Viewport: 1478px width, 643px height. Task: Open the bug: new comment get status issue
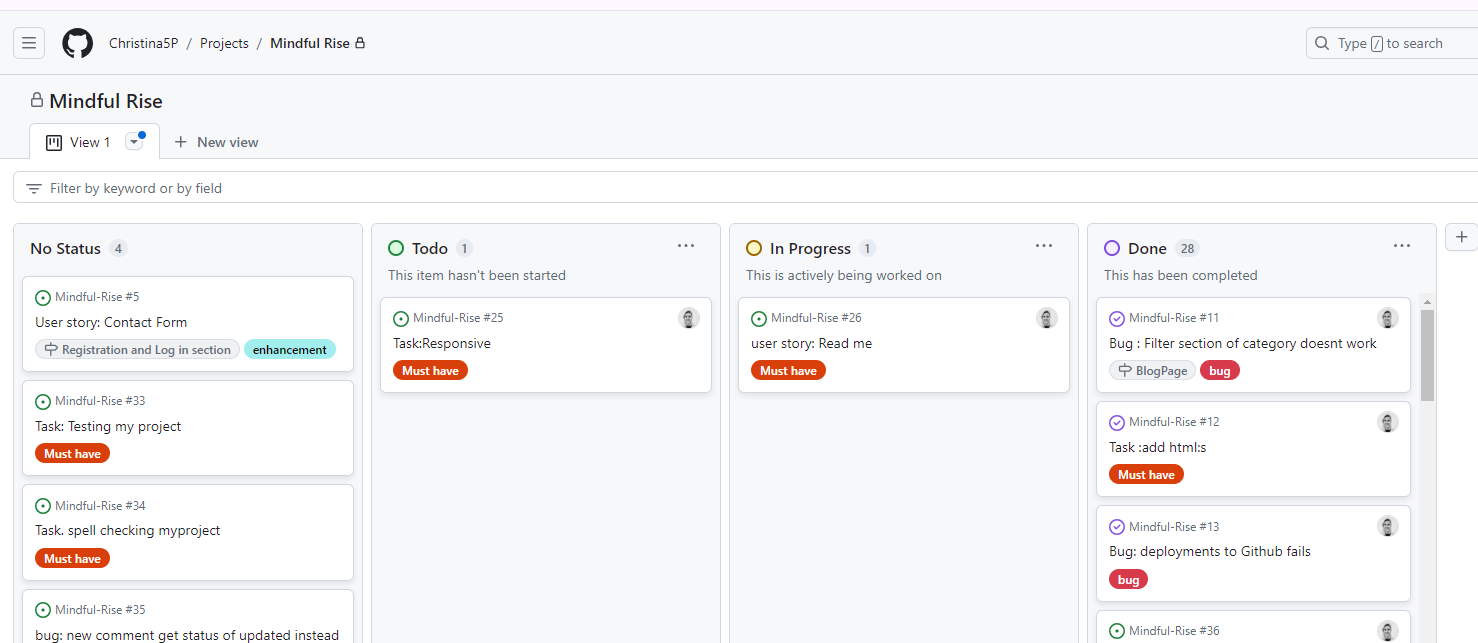coord(187,635)
